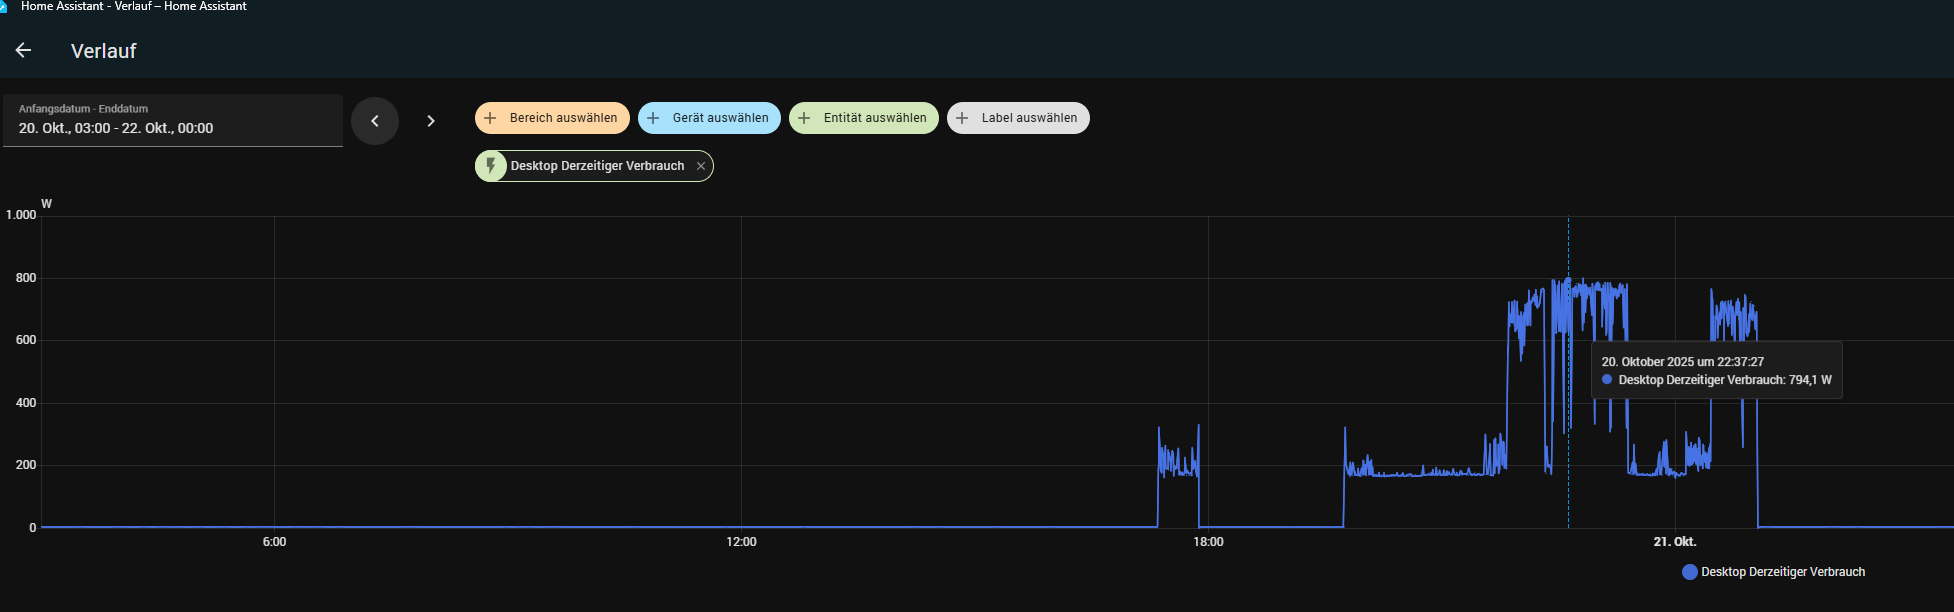Click the Bereich auswählen chip
The width and height of the screenshot is (1954, 612).
click(x=553, y=118)
